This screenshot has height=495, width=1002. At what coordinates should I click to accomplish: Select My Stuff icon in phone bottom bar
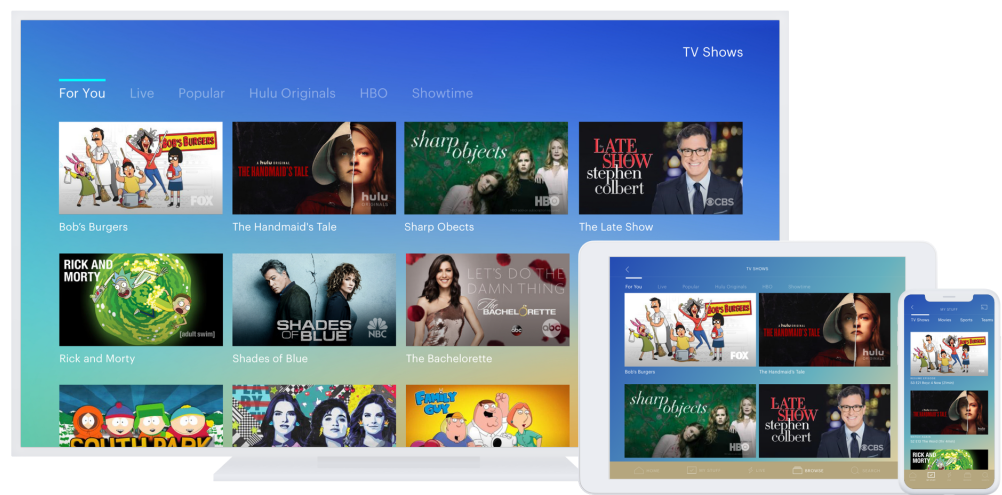pos(931,475)
